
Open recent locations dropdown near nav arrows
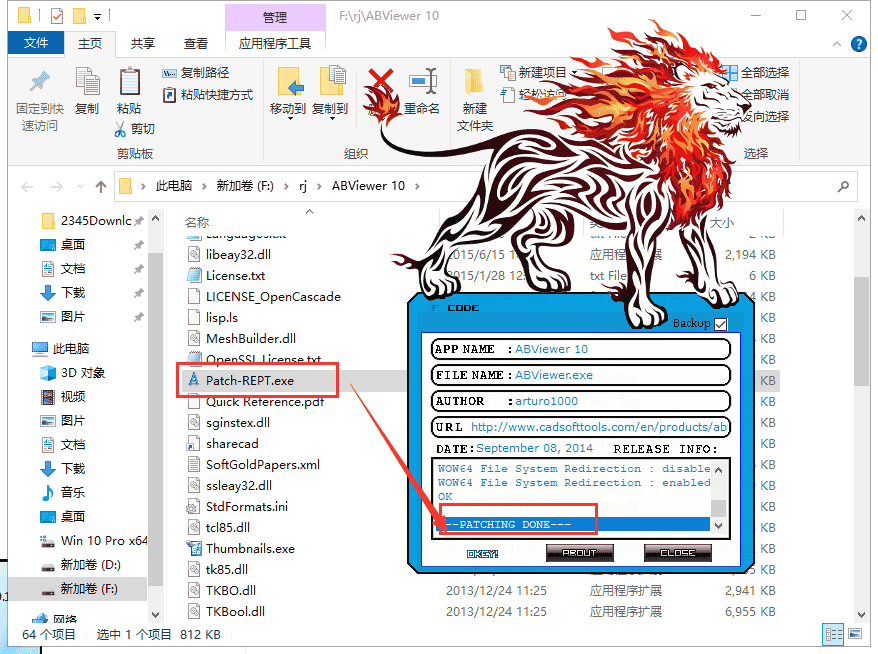(80, 186)
